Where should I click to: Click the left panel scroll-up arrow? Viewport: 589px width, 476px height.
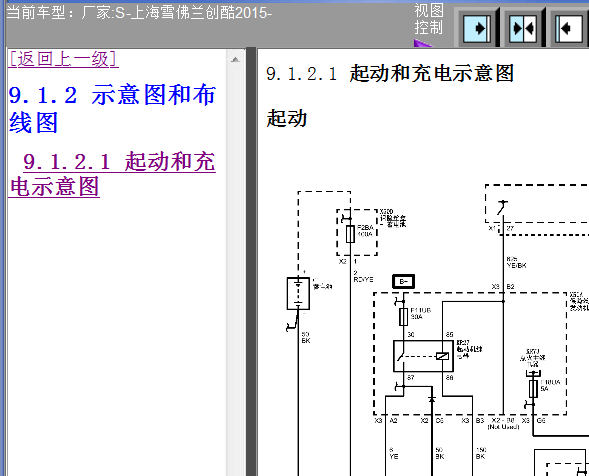pyautogui.click(x=236, y=59)
